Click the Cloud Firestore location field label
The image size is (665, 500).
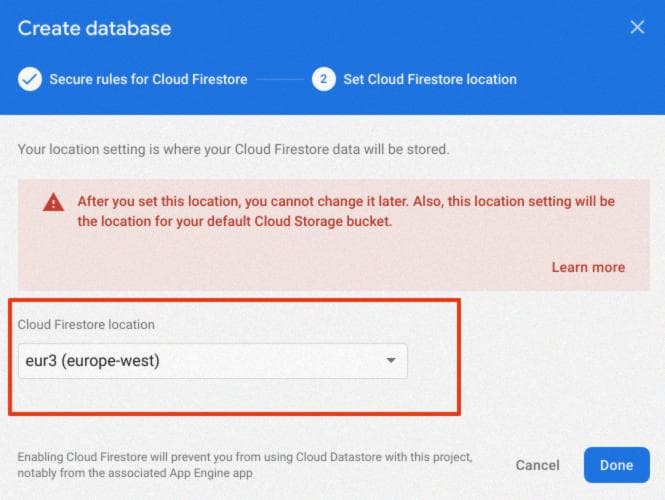click(86, 324)
